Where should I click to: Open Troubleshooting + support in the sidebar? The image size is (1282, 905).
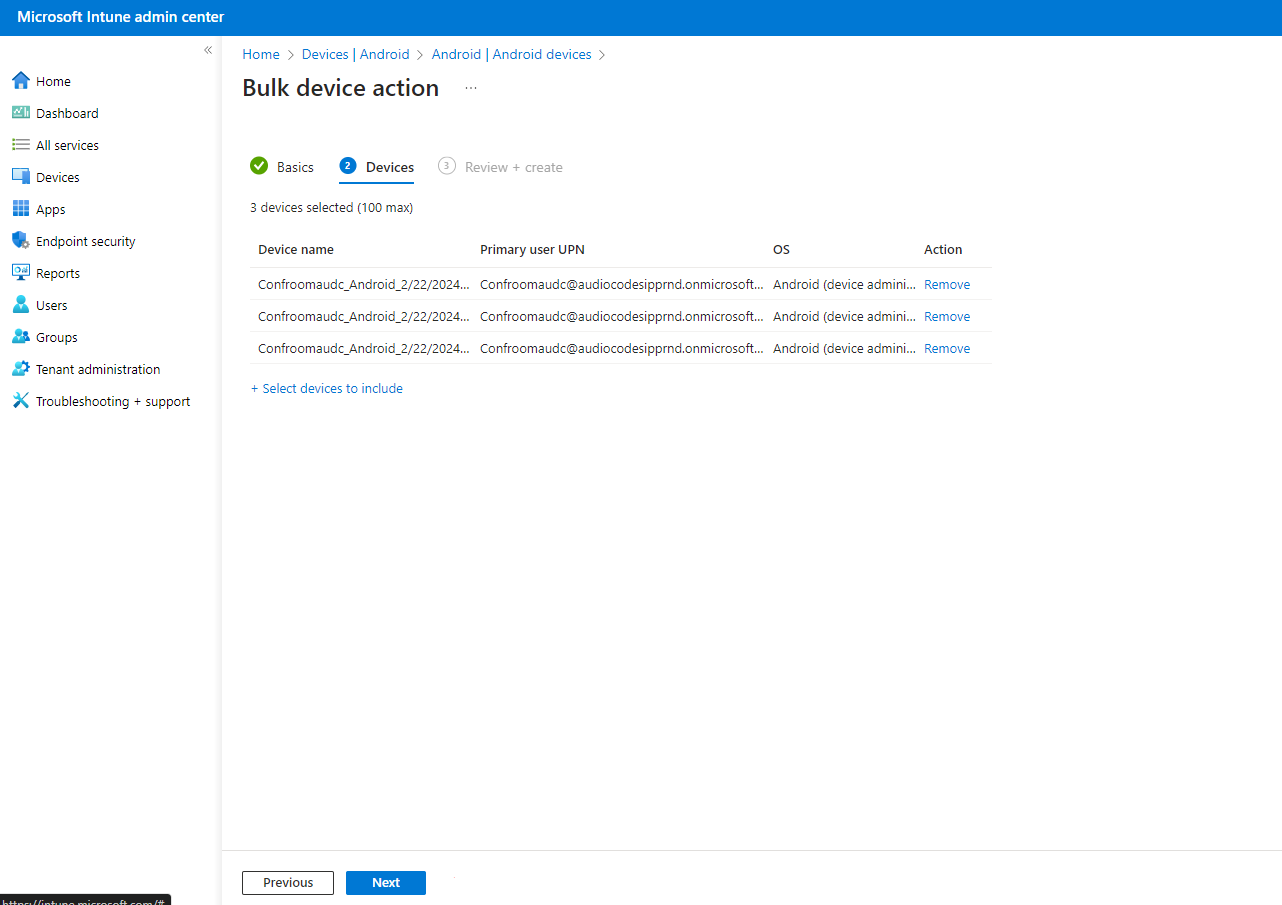(x=113, y=401)
